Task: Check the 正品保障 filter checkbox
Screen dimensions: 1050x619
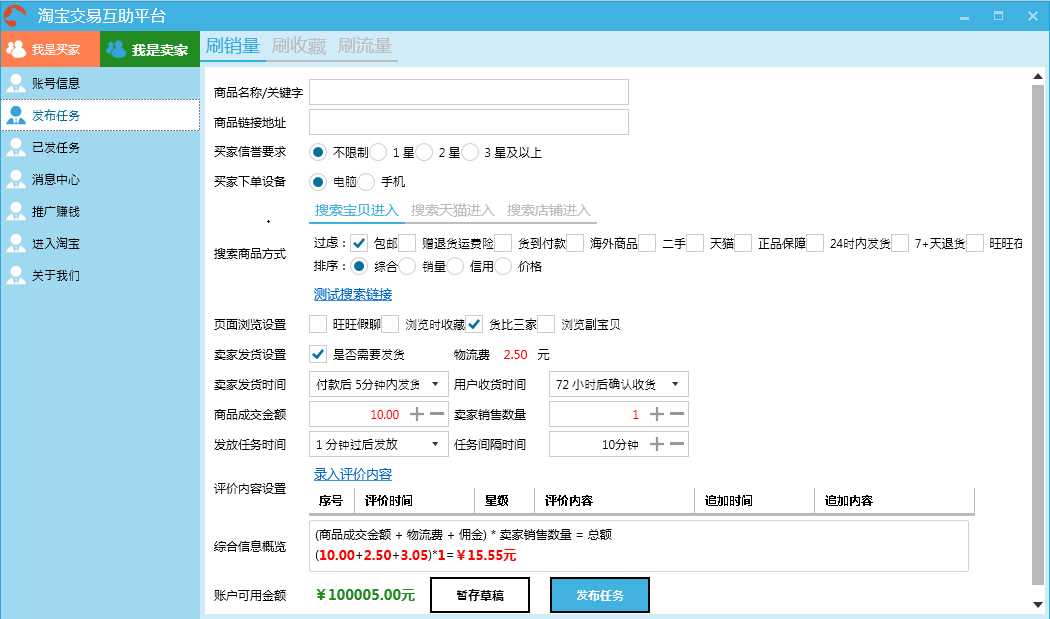Action: [743, 243]
